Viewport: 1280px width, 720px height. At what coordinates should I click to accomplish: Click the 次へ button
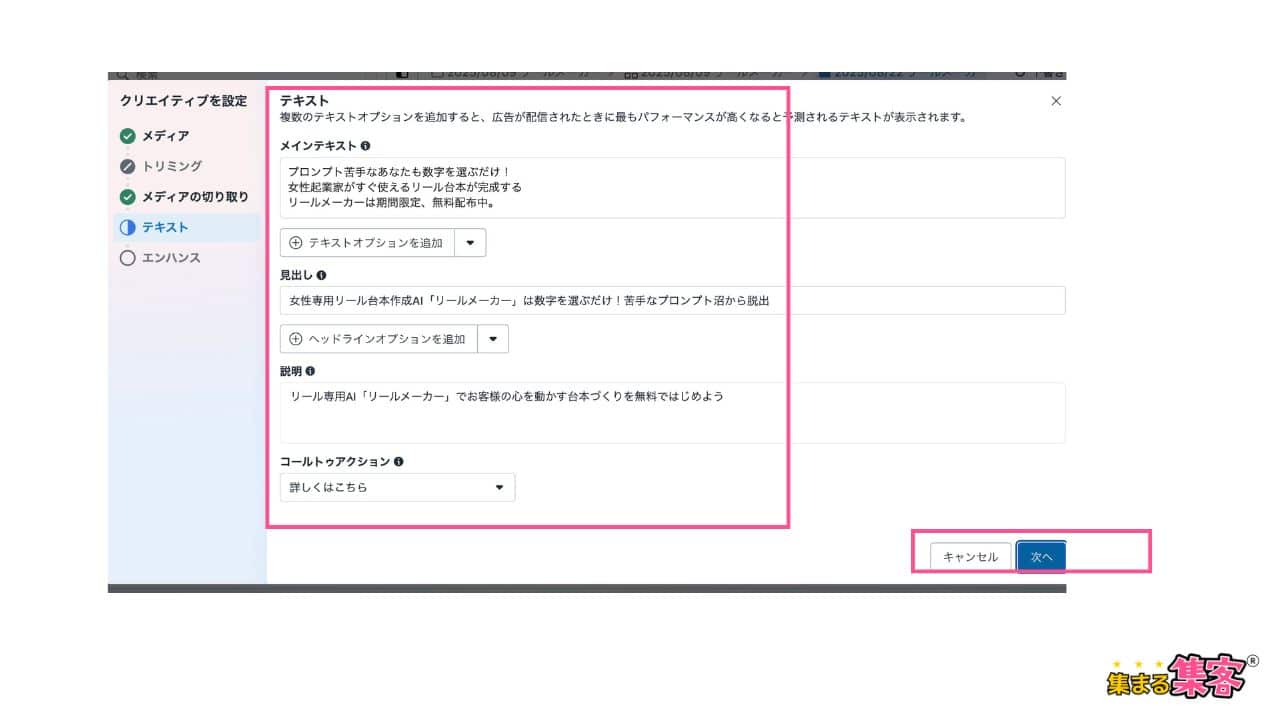(x=1041, y=557)
